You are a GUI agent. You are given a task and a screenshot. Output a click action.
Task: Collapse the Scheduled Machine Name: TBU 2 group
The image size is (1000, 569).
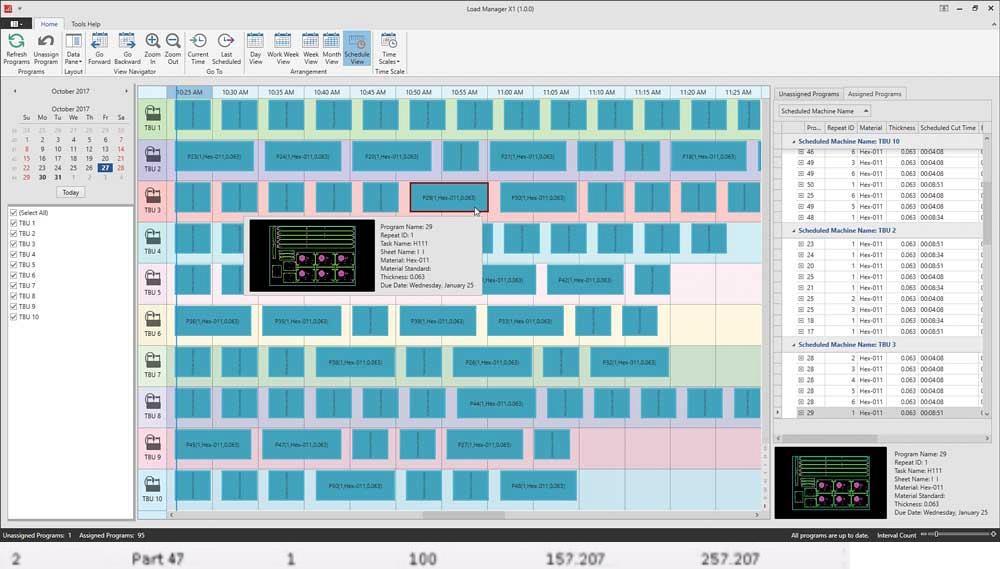click(x=795, y=232)
